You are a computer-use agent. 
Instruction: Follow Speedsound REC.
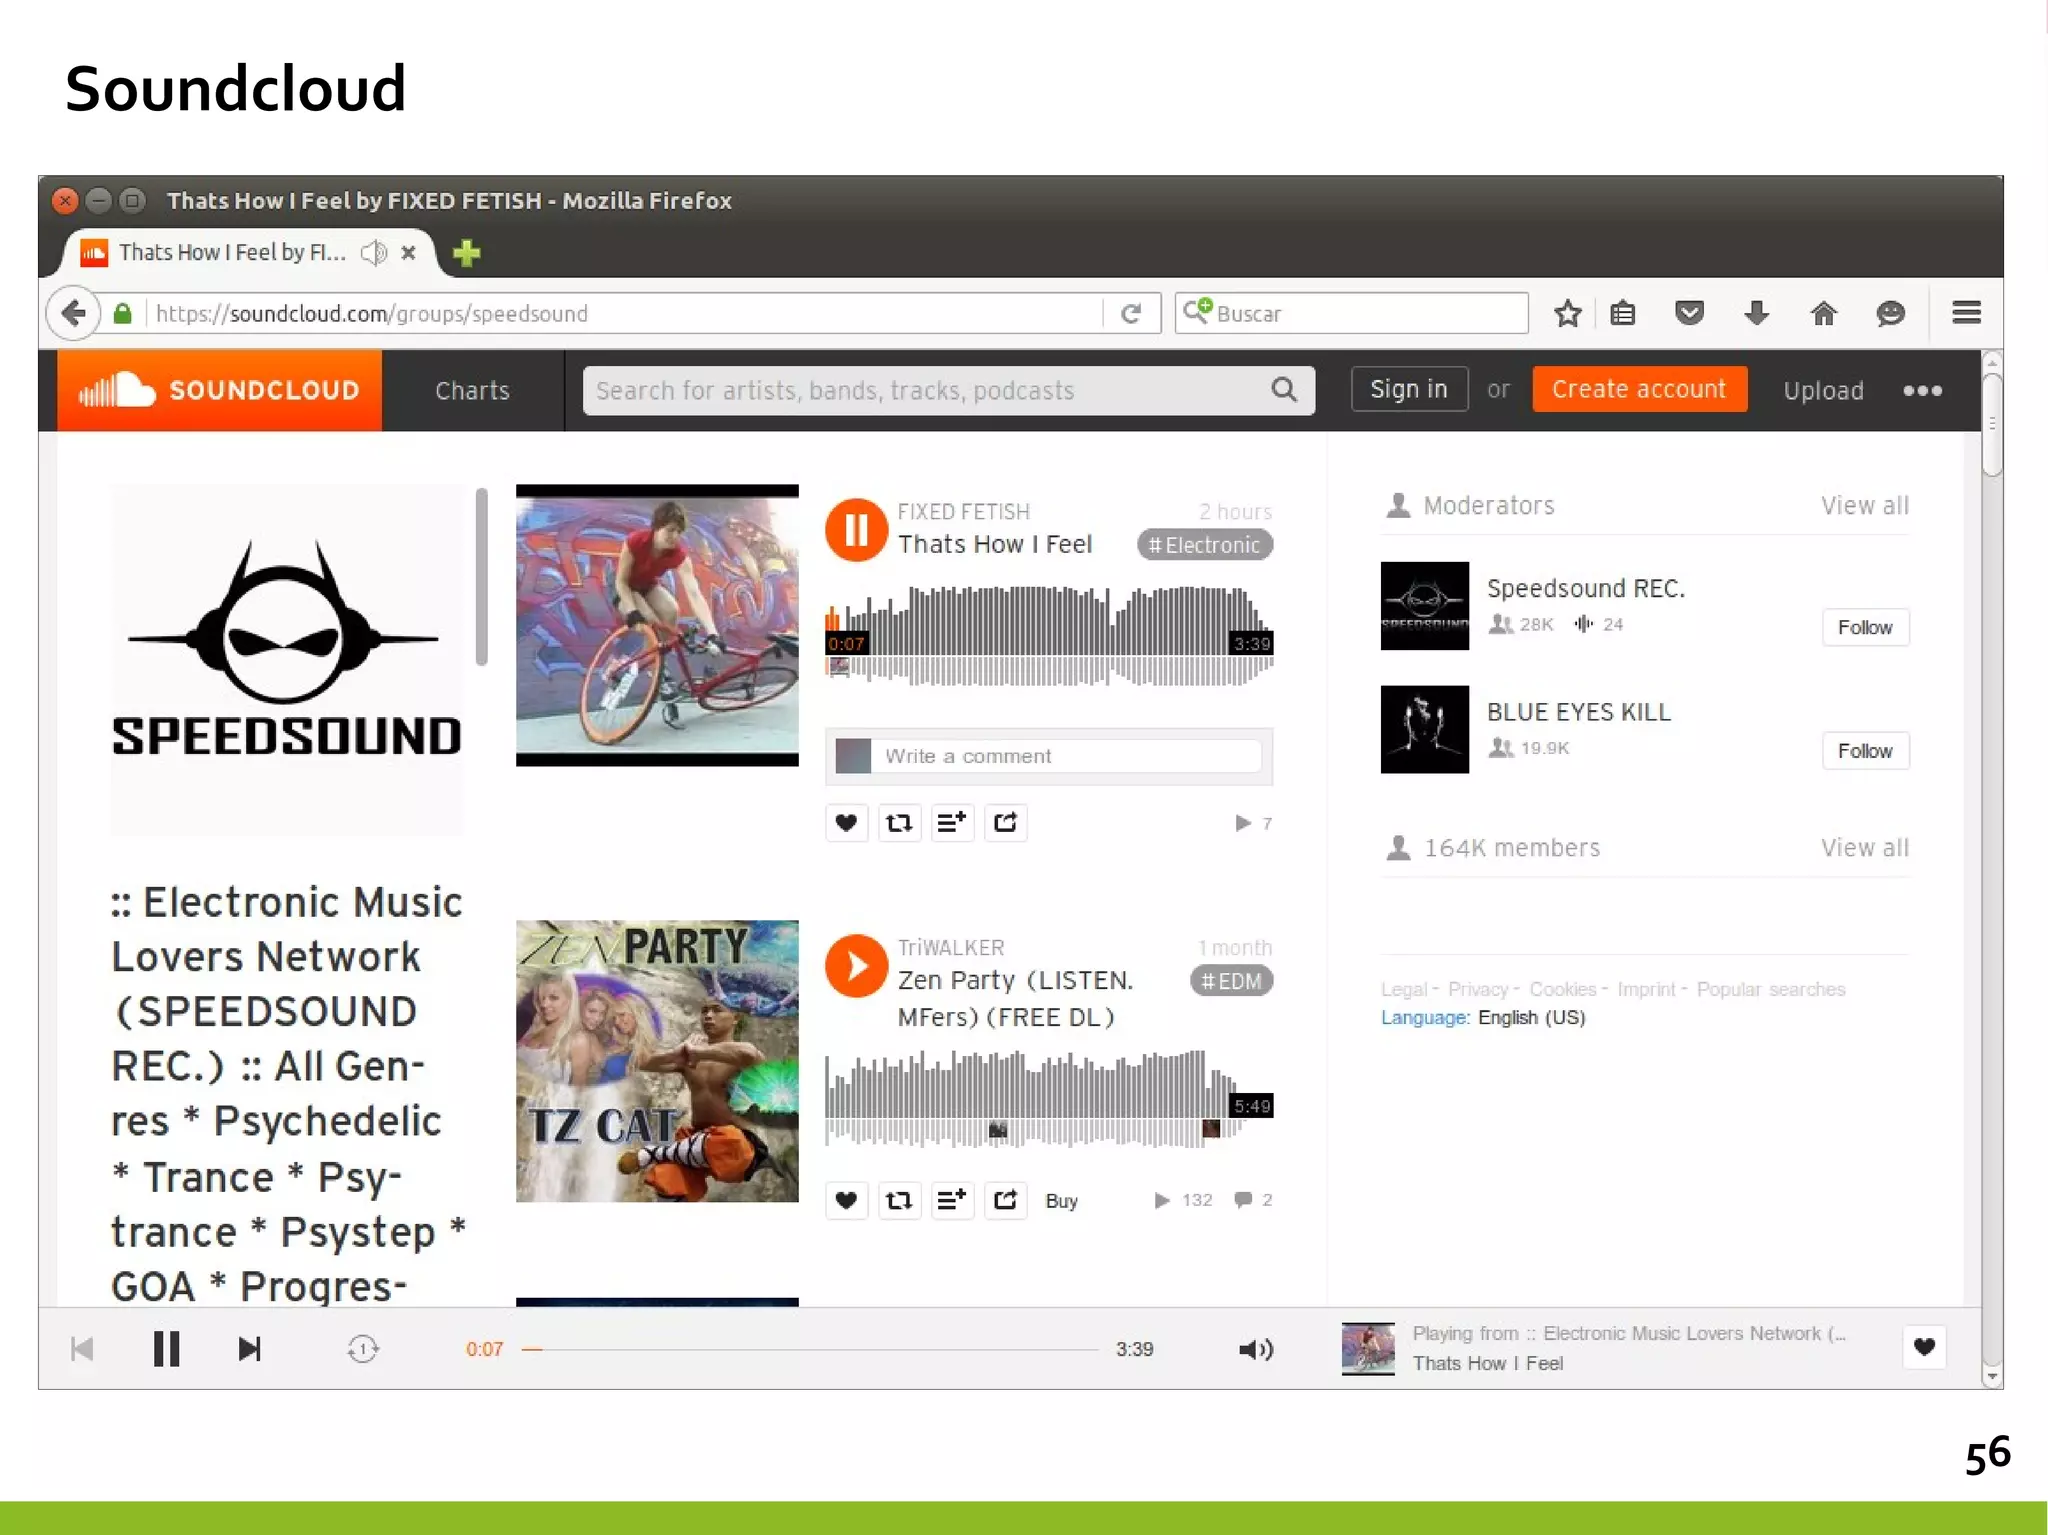1865,627
